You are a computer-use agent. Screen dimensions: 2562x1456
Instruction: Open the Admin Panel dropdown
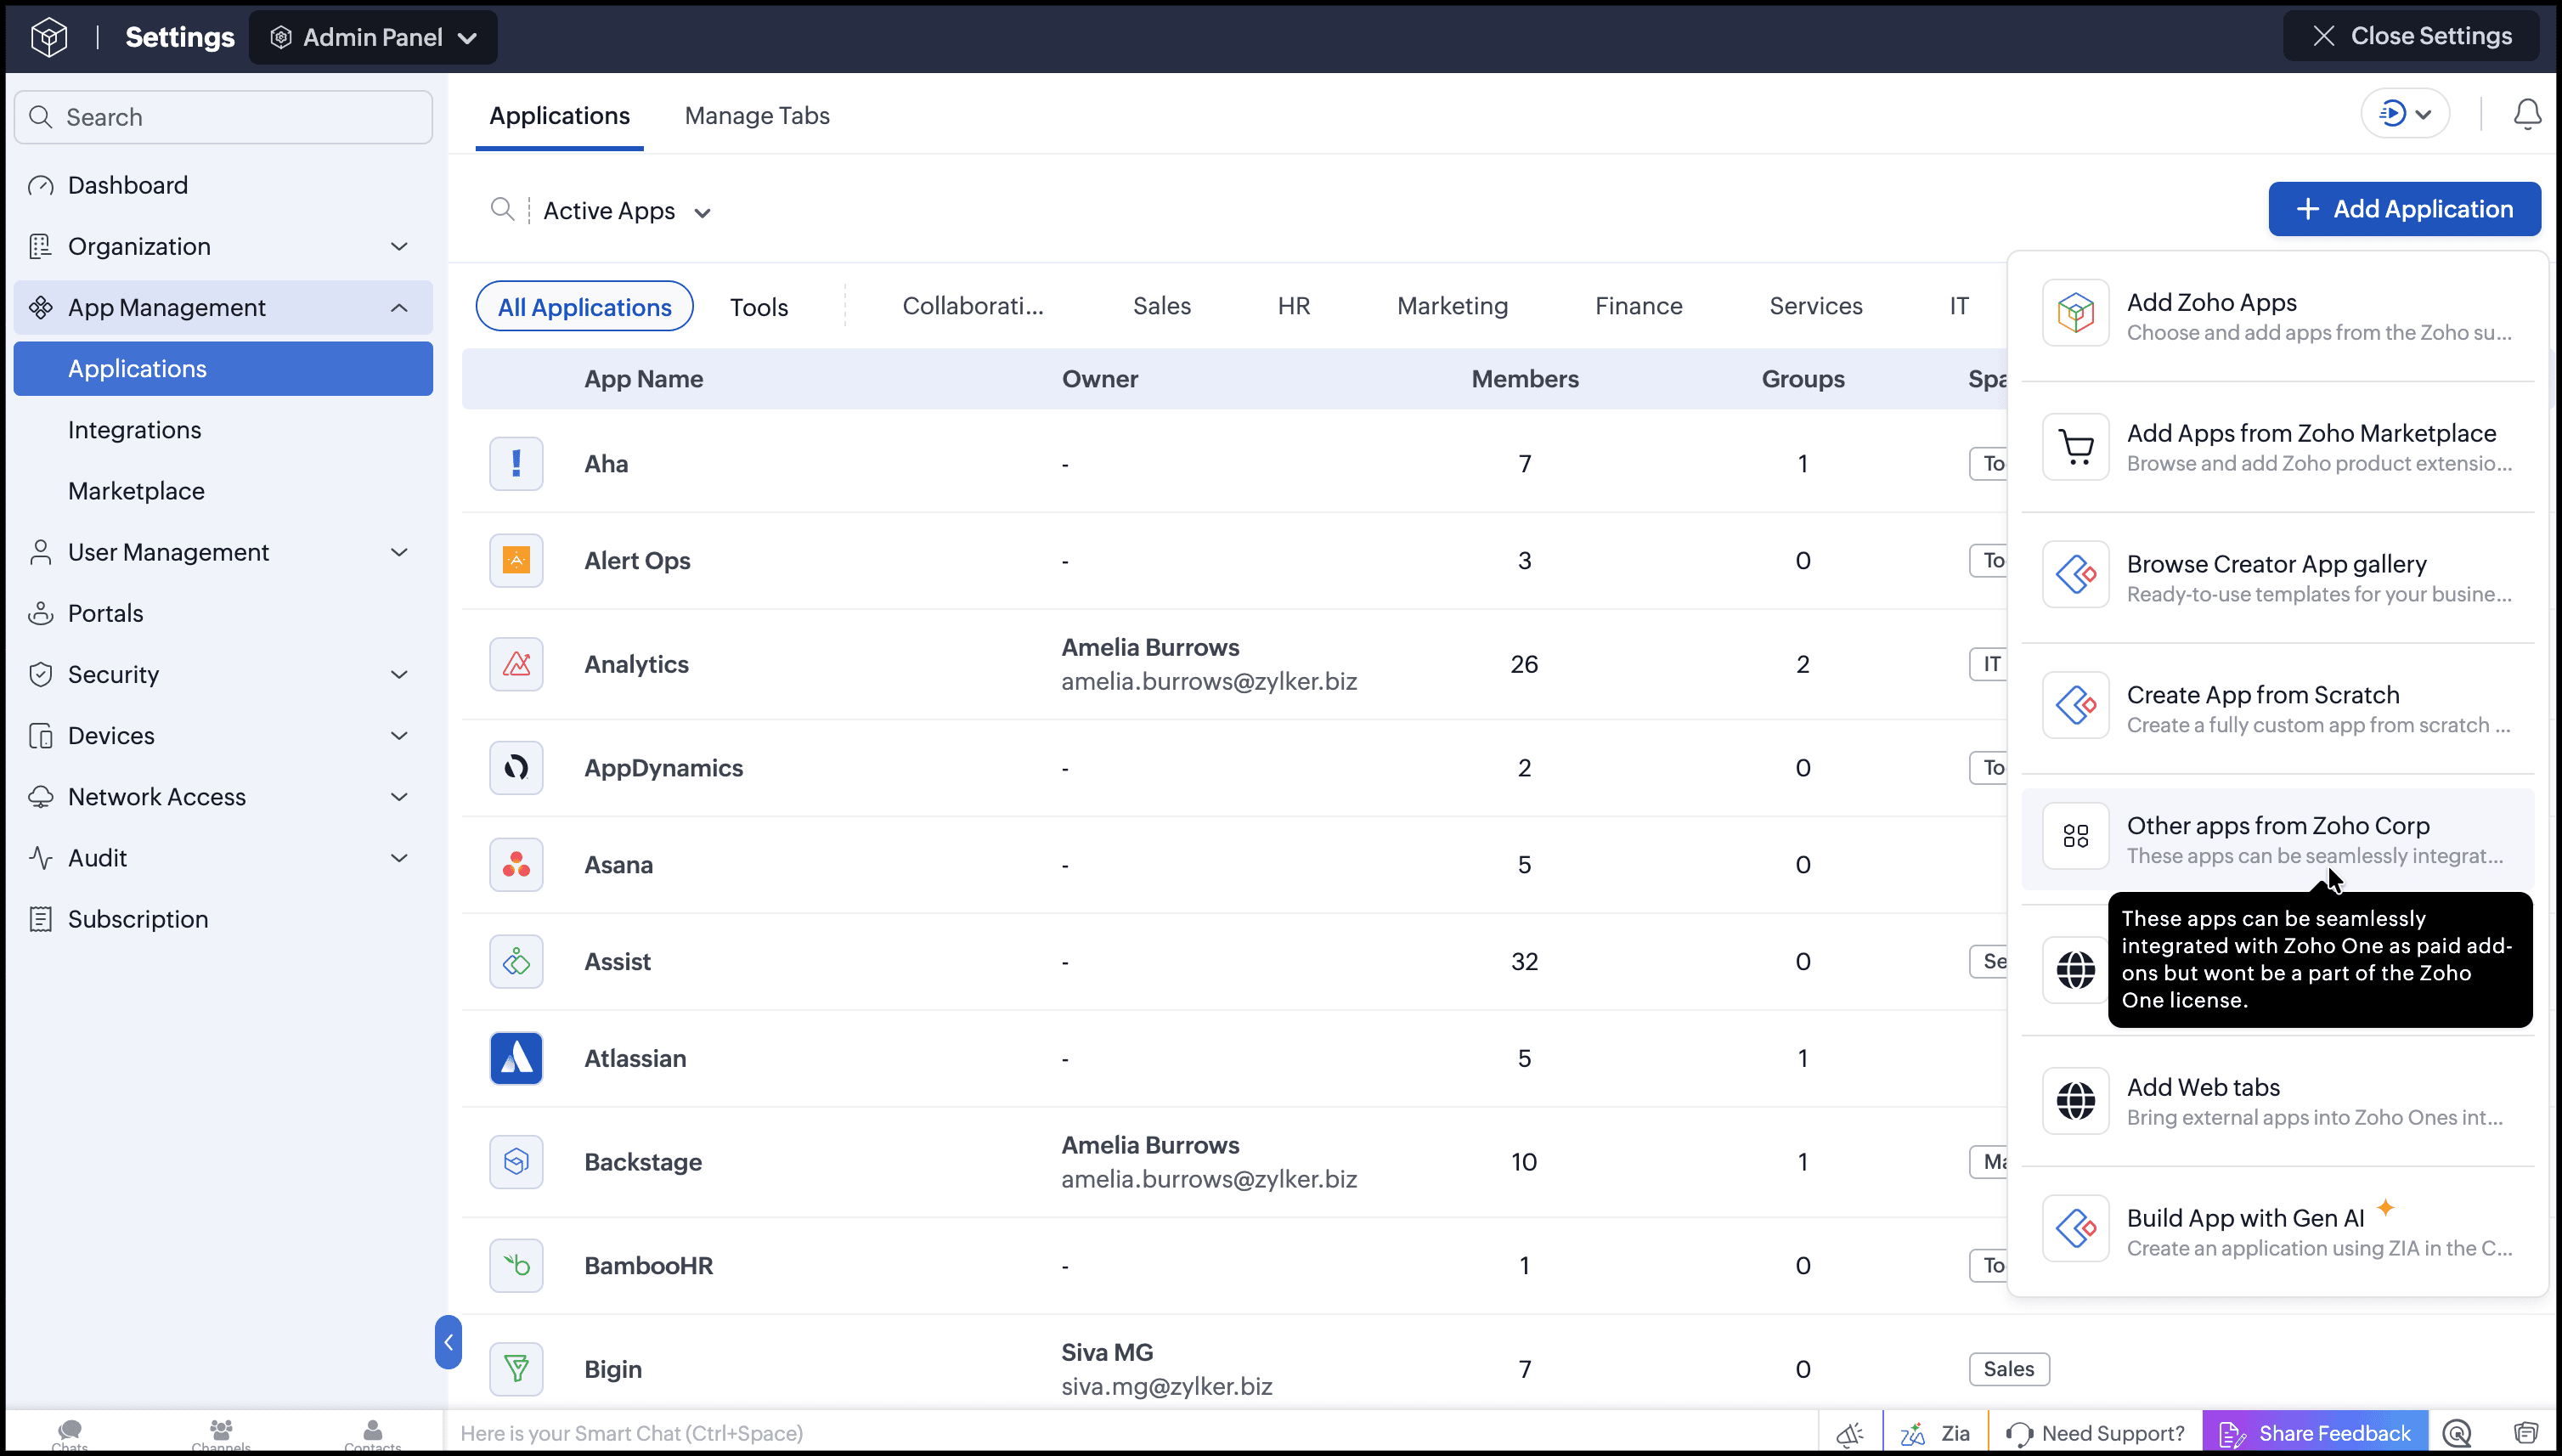373,37
